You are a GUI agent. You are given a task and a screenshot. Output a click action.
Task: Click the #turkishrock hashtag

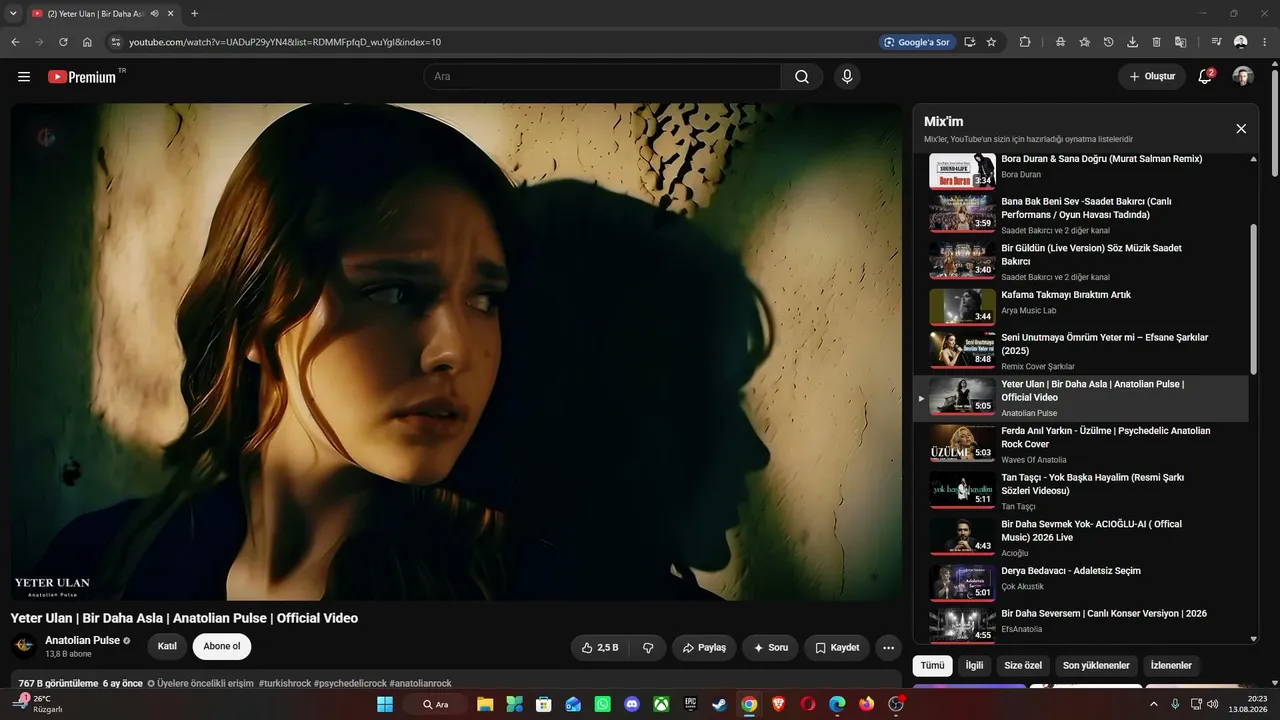point(285,683)
